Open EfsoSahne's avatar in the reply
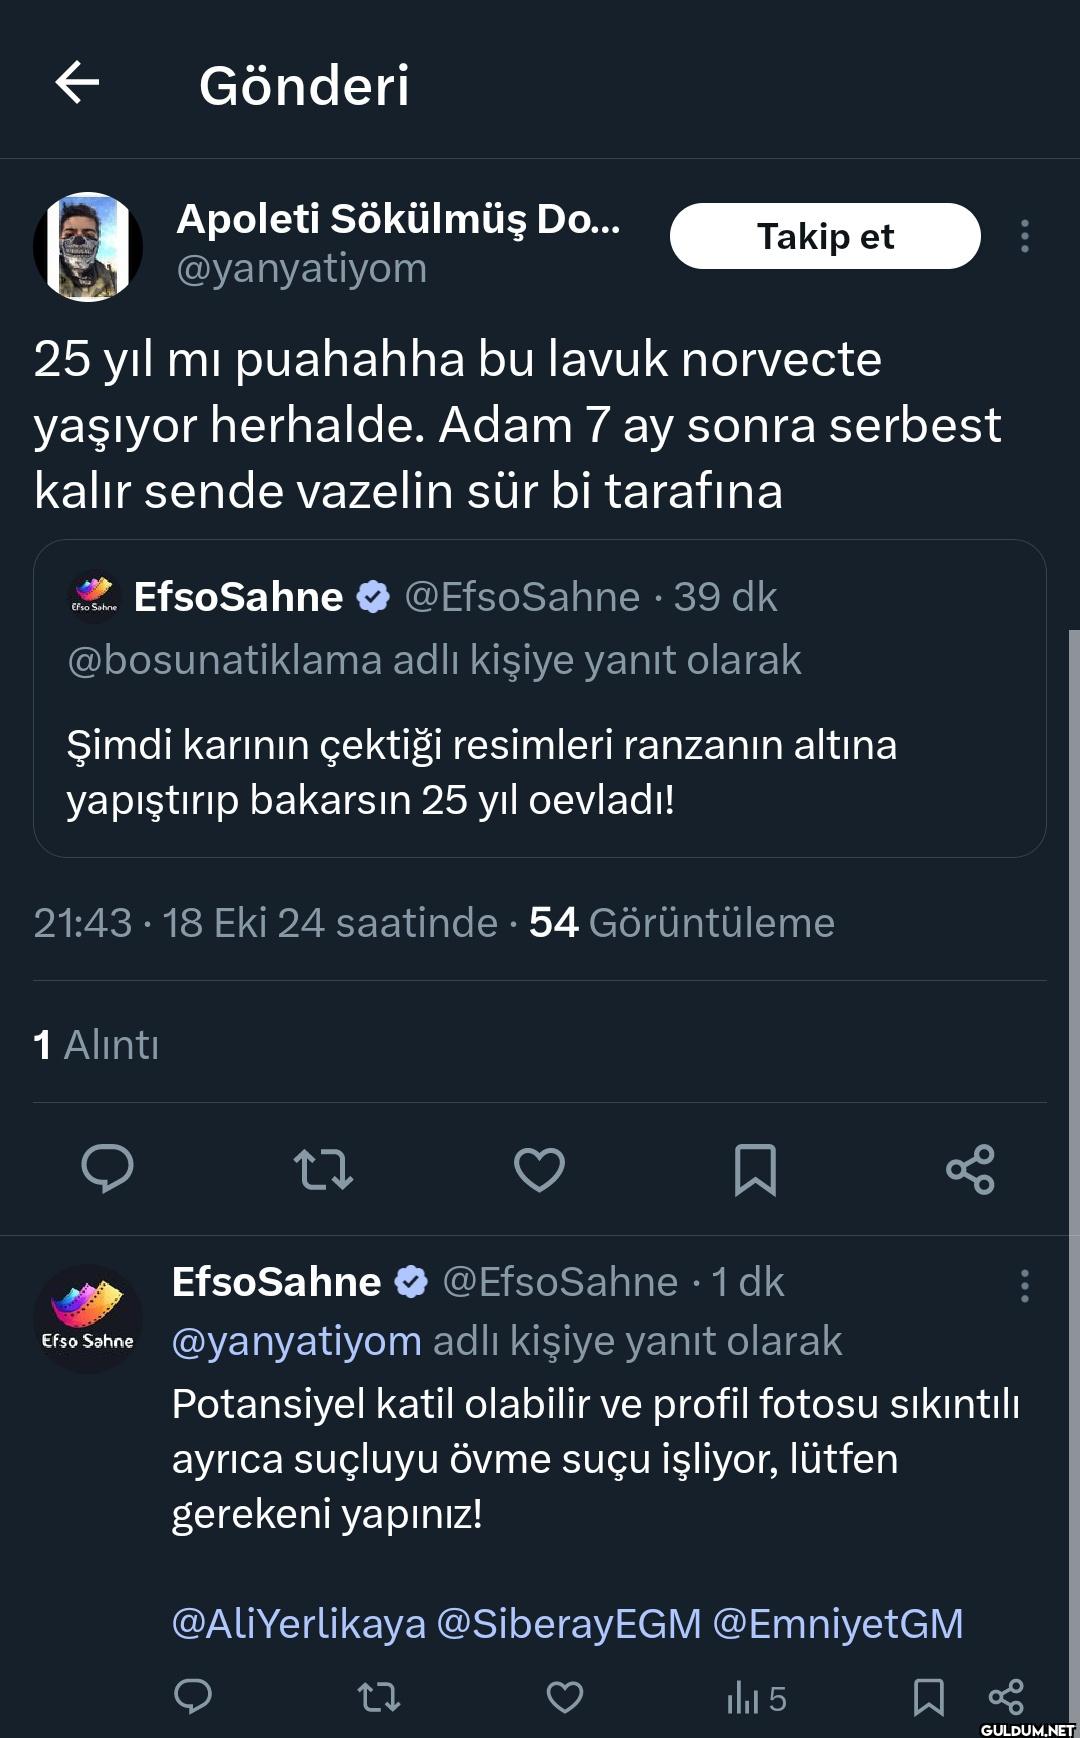 click(x=88, y=1318)
